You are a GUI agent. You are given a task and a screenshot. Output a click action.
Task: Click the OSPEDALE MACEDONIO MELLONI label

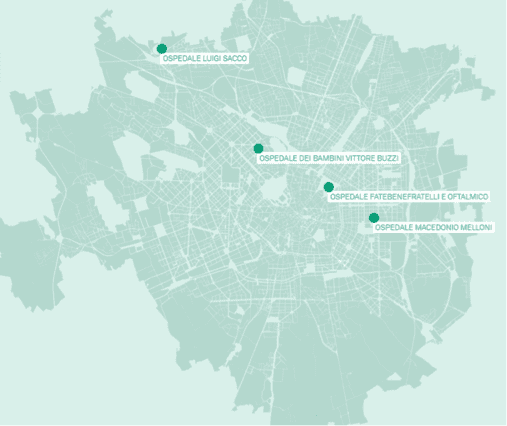(x=433, y=228)
